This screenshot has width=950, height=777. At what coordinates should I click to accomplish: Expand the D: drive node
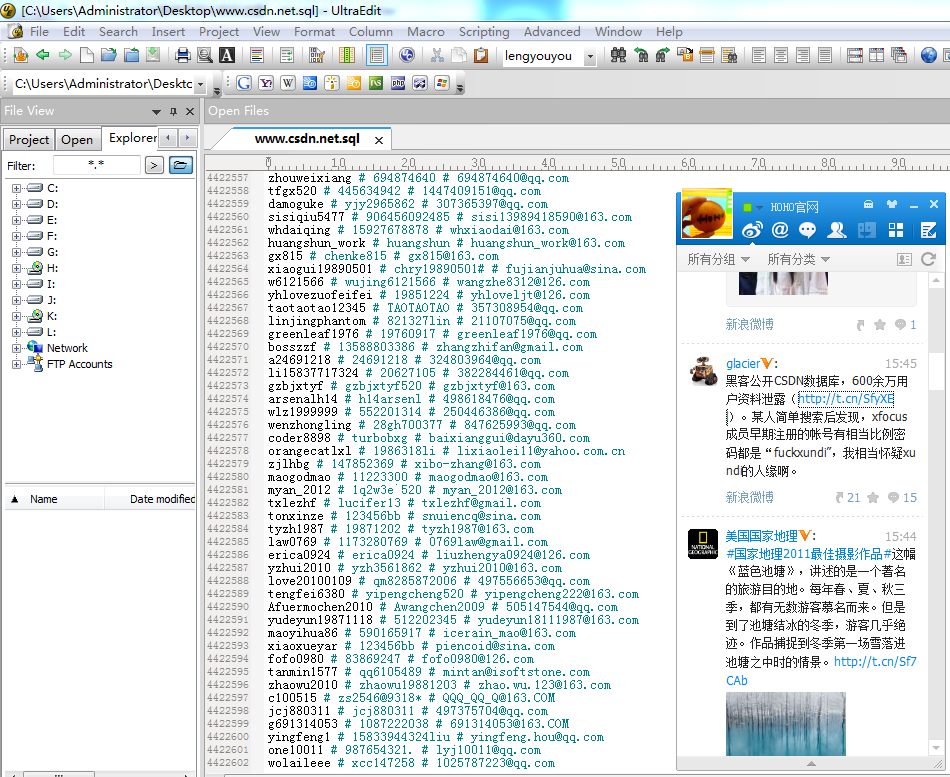coord(16,204)
